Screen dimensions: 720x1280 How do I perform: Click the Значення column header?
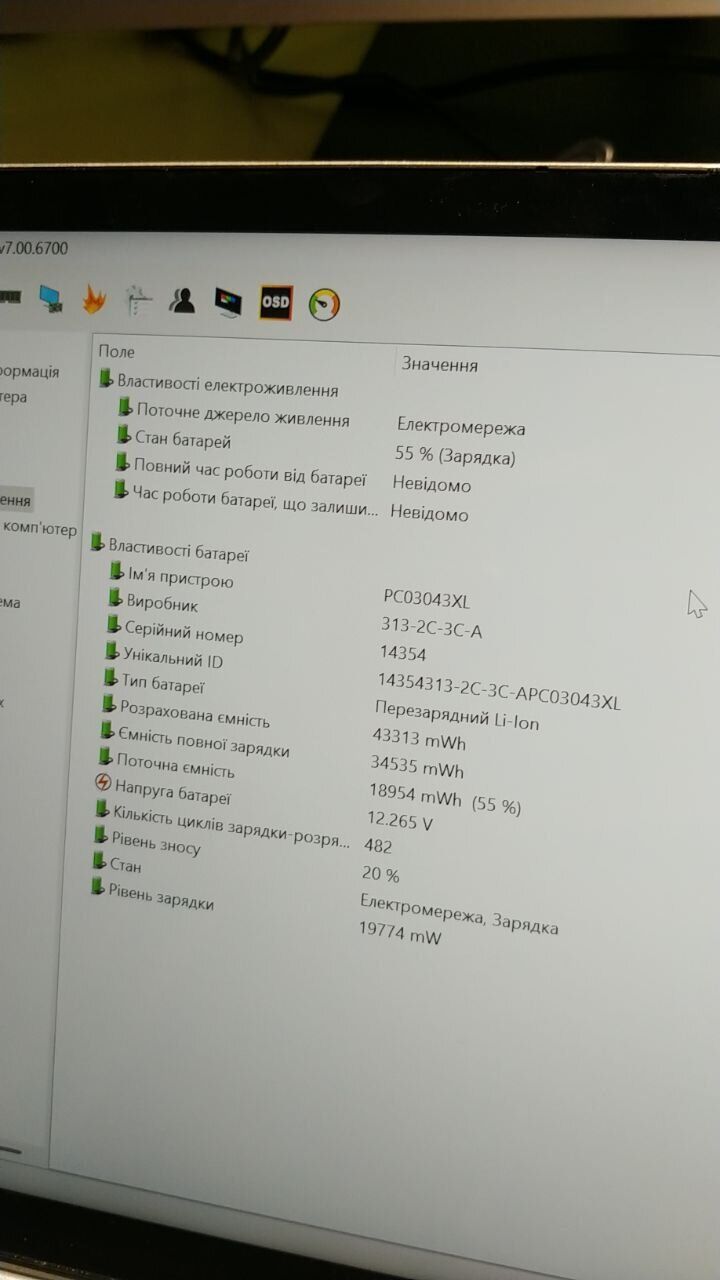pyautogui.click(x=440, y=365)
